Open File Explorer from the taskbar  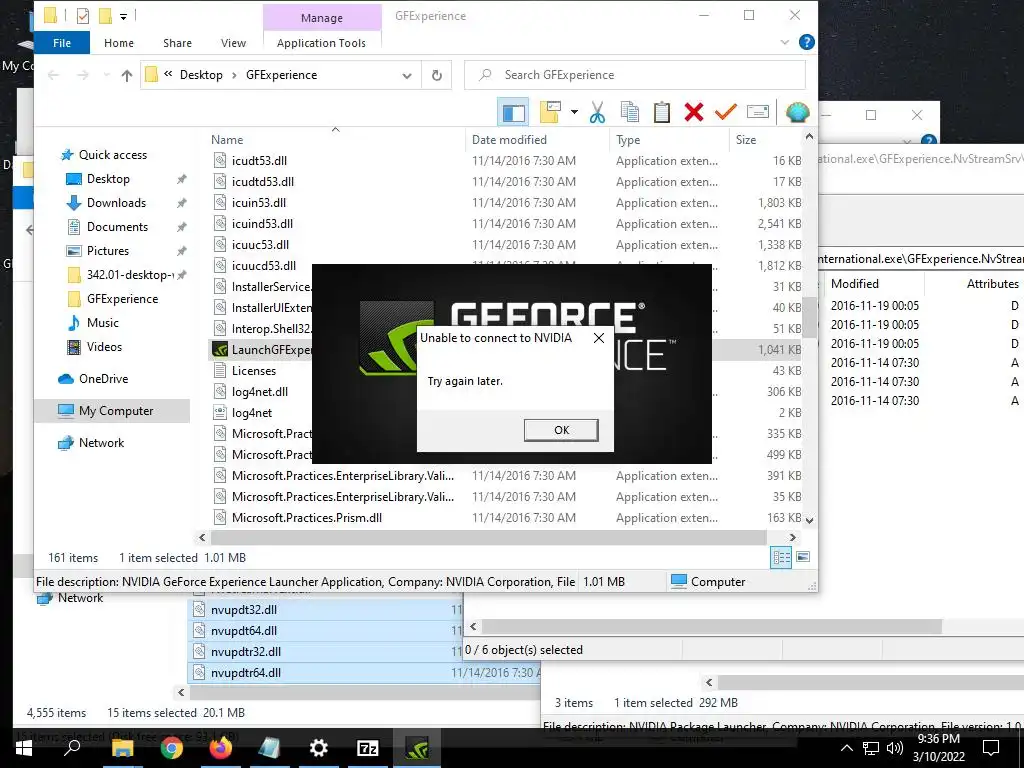(x=123, y=748)
